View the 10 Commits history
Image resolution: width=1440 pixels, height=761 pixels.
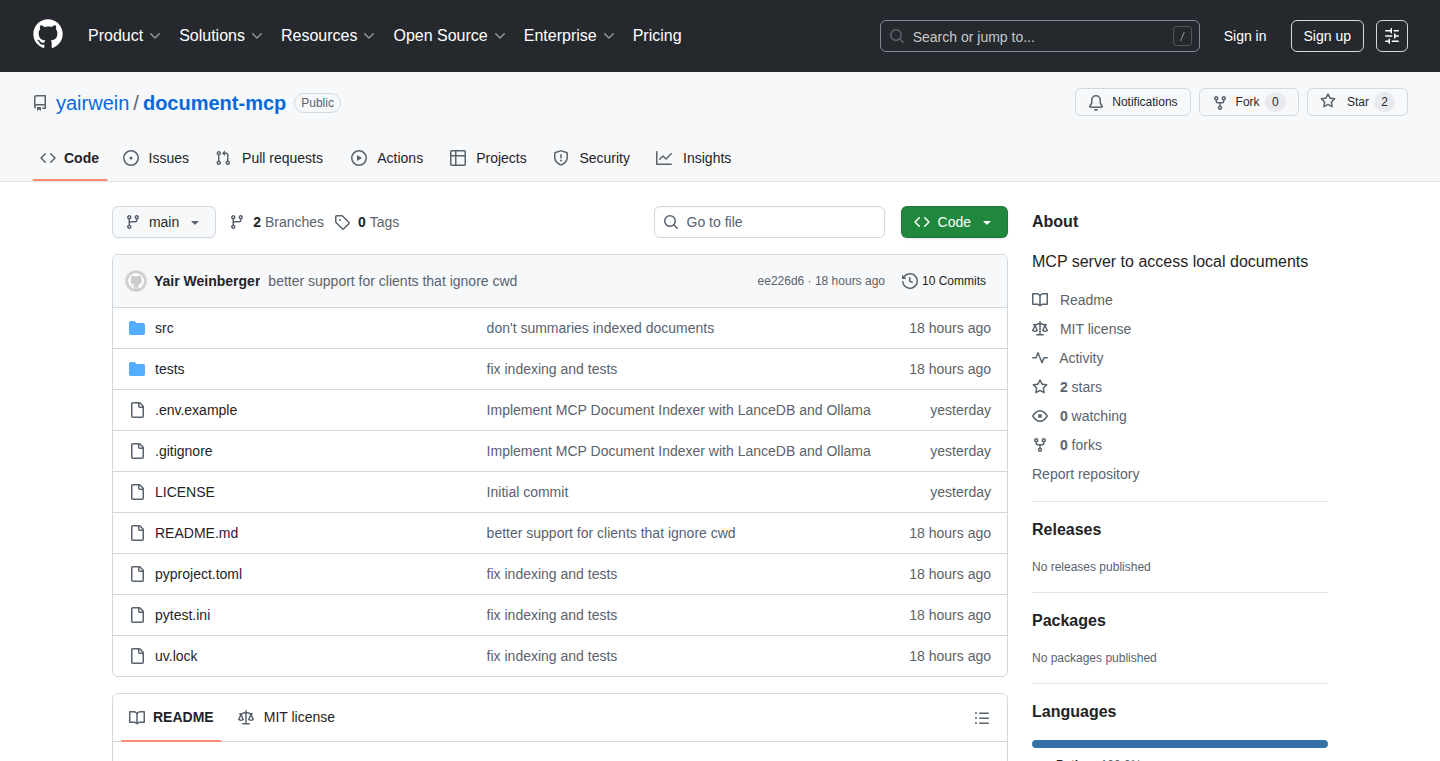(x=944, y=281)
